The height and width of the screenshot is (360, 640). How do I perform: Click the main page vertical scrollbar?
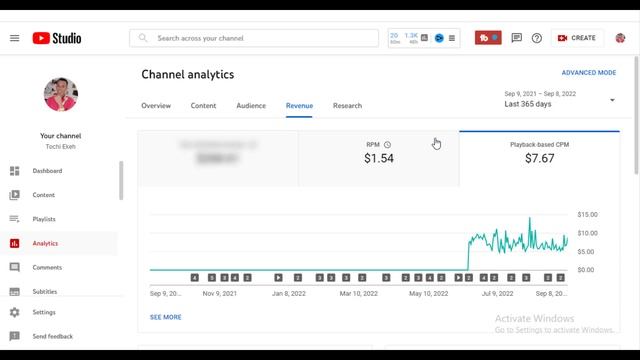pyautogui.click(x=637, y=116)
